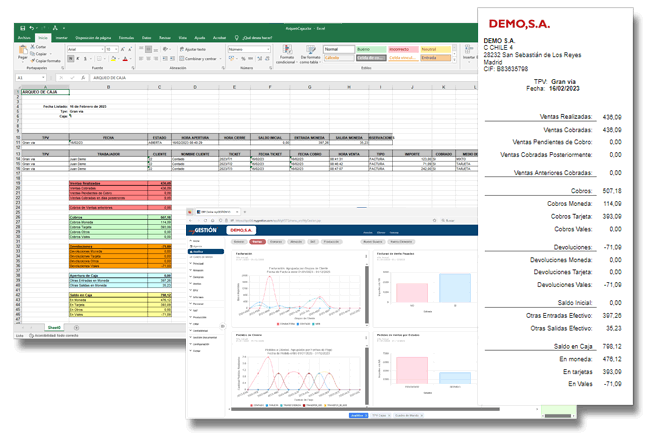This screenshot has height=433, width=650.
Task: Expand the Combinar y centrar dropdown
Action: [218, 58]
